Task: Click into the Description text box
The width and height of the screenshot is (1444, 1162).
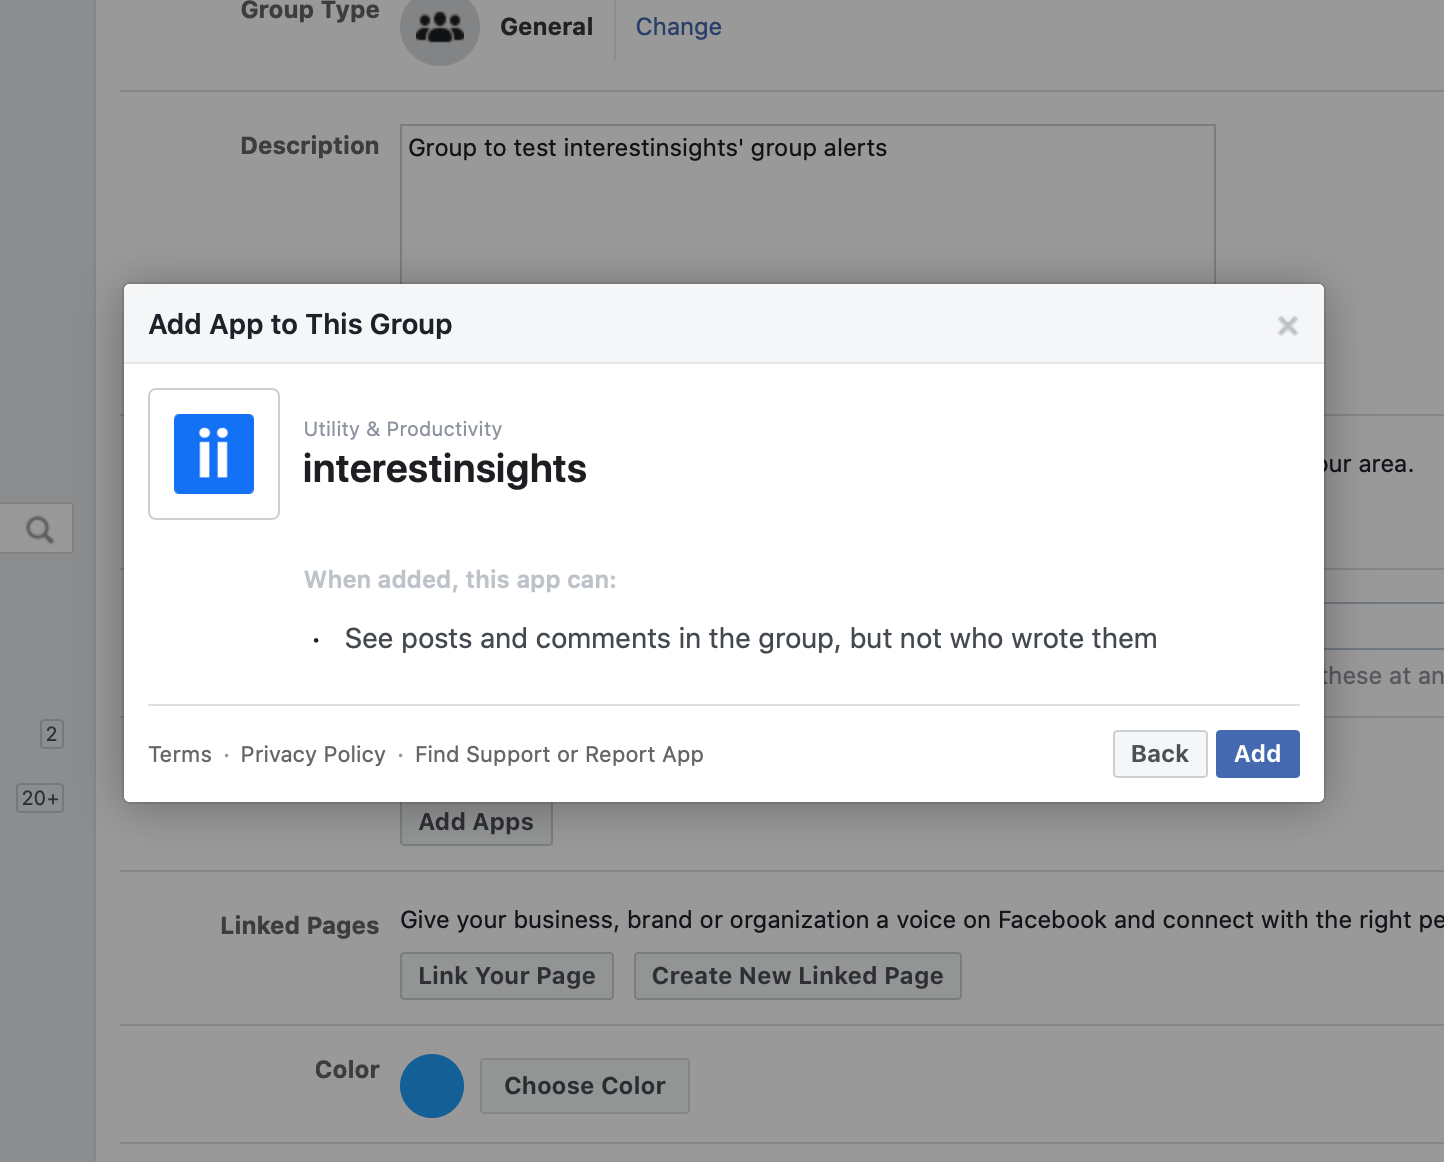Action: (807, 210)
